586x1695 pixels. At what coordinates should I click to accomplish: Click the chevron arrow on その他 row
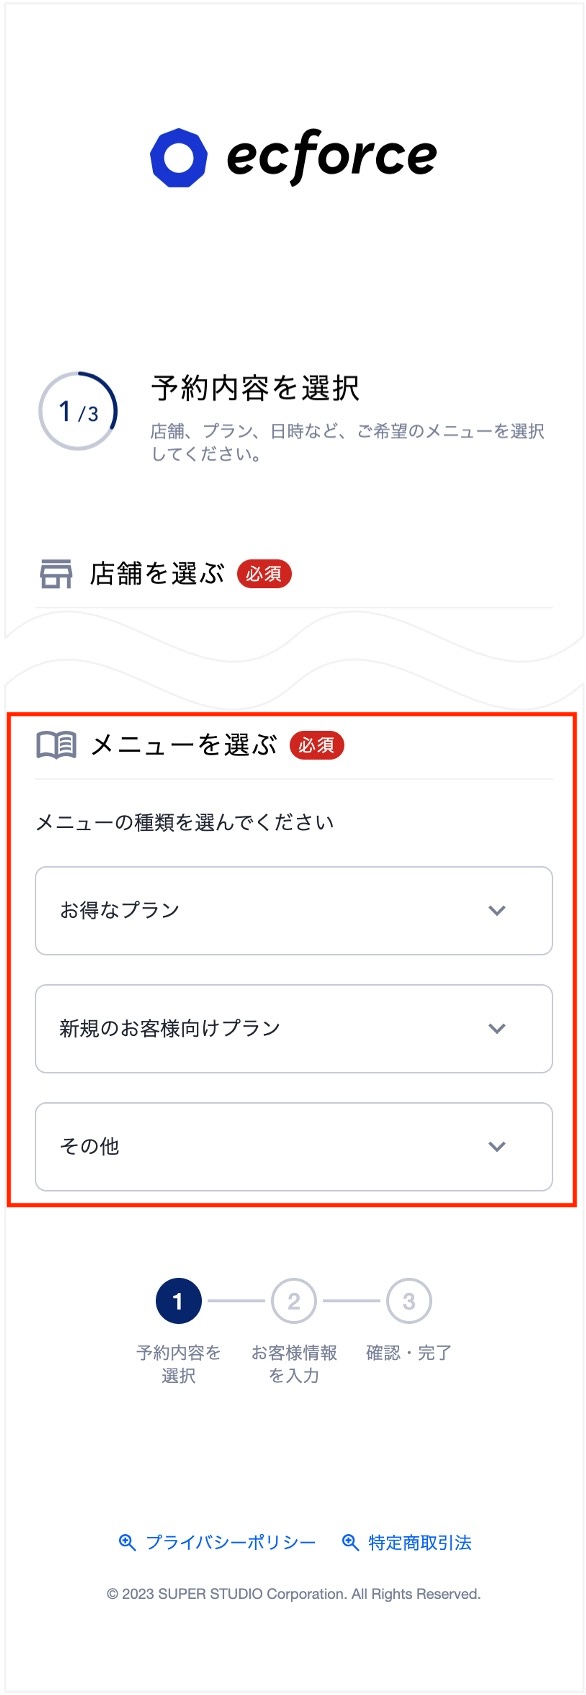pos(497,1147)
